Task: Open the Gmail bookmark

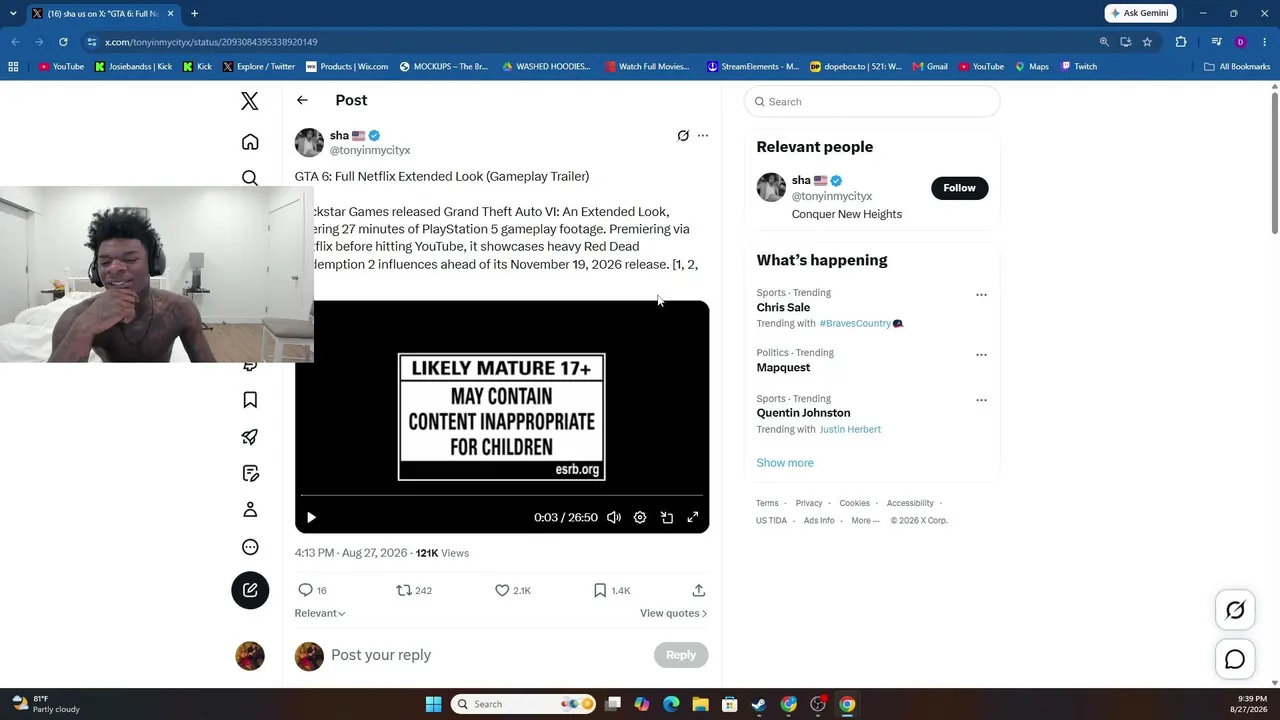Action: (930, 67)
